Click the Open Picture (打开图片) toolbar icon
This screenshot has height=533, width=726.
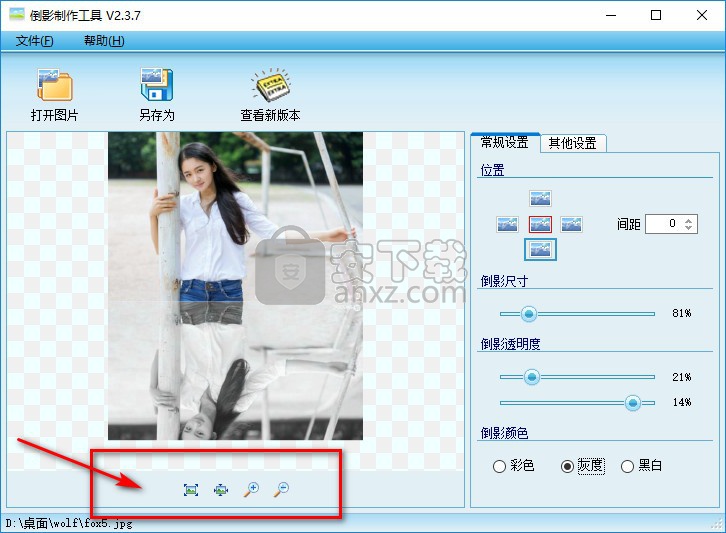pos(54,86)
